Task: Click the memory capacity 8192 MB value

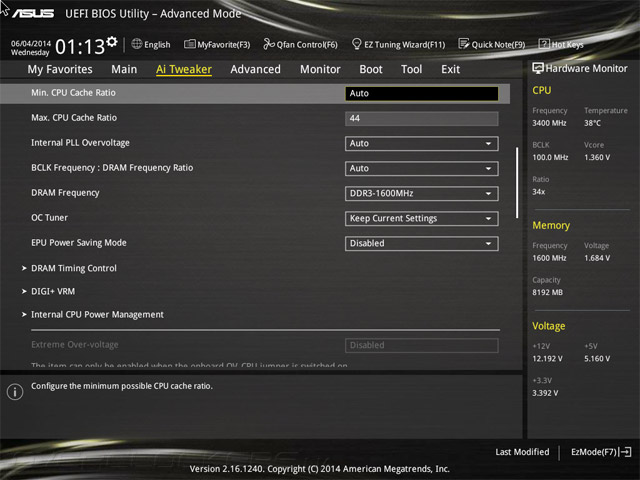Action: coord(547,293)
